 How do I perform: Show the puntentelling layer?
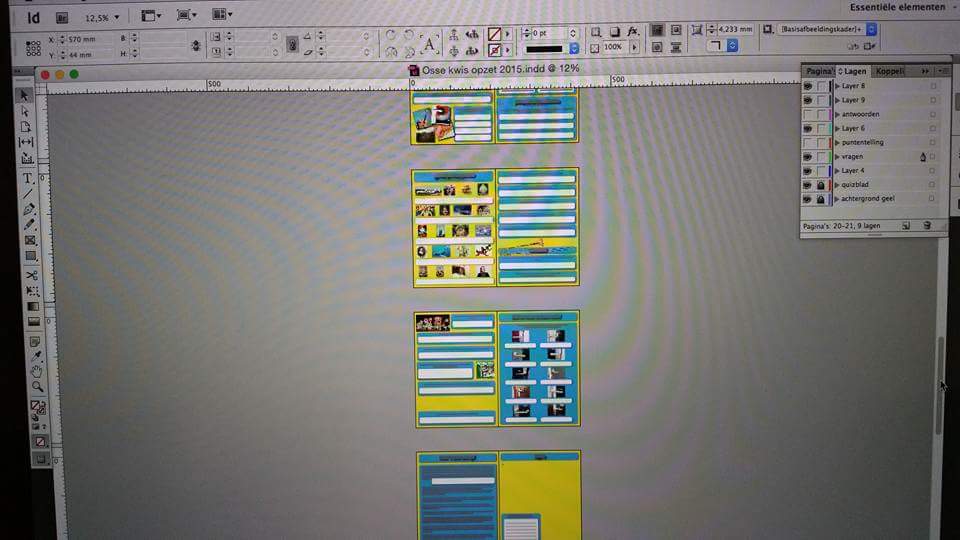point(808,143)
